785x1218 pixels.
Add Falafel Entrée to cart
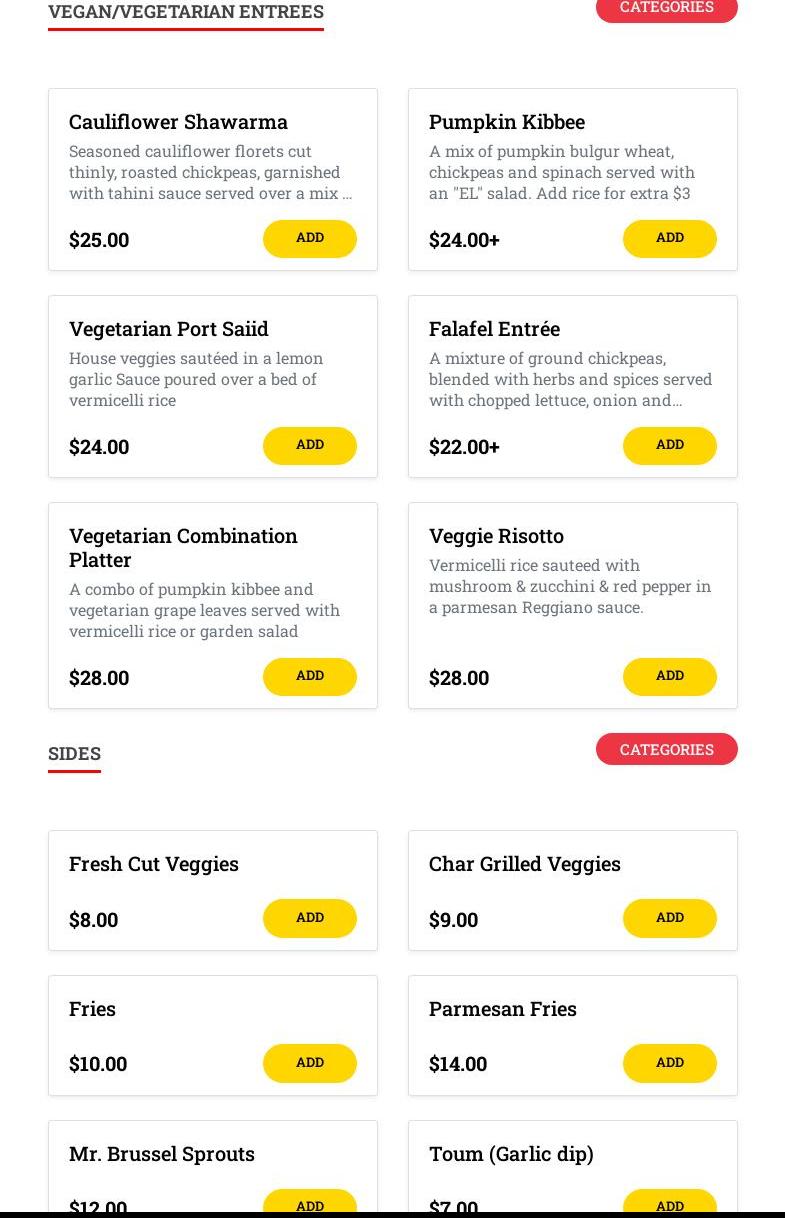tap(670, 446)
